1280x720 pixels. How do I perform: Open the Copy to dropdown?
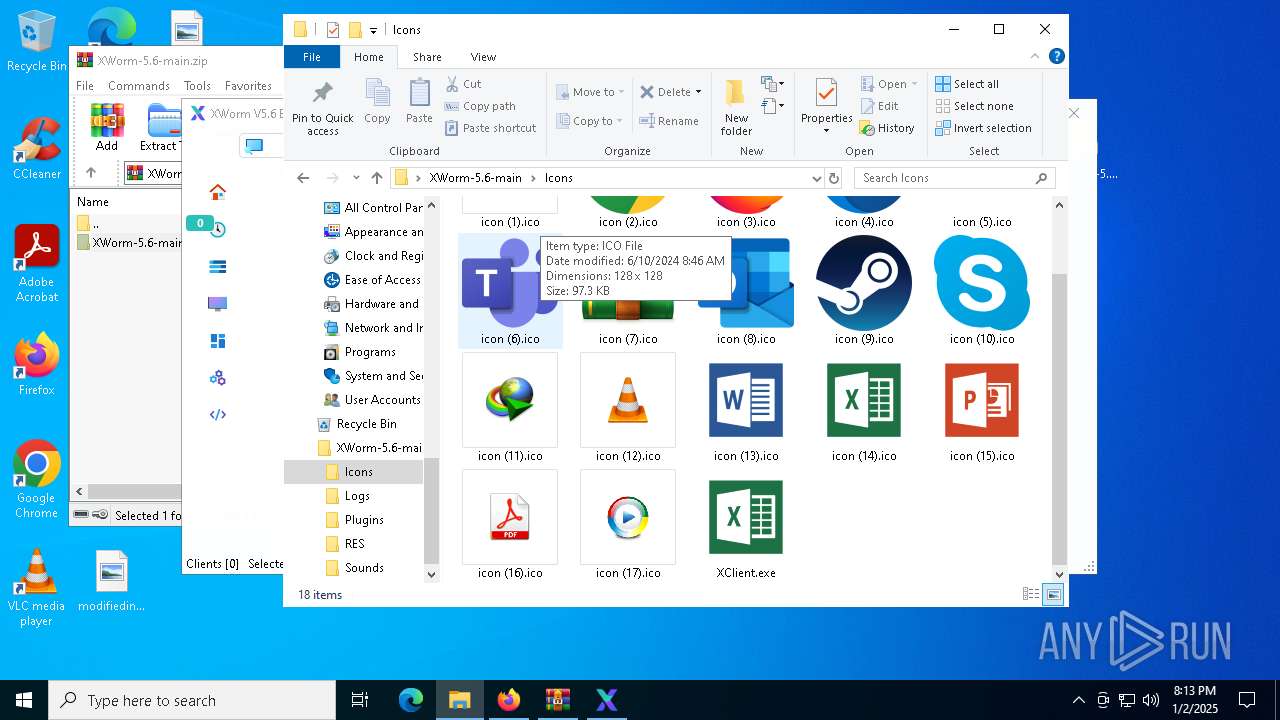click(590, 121)
